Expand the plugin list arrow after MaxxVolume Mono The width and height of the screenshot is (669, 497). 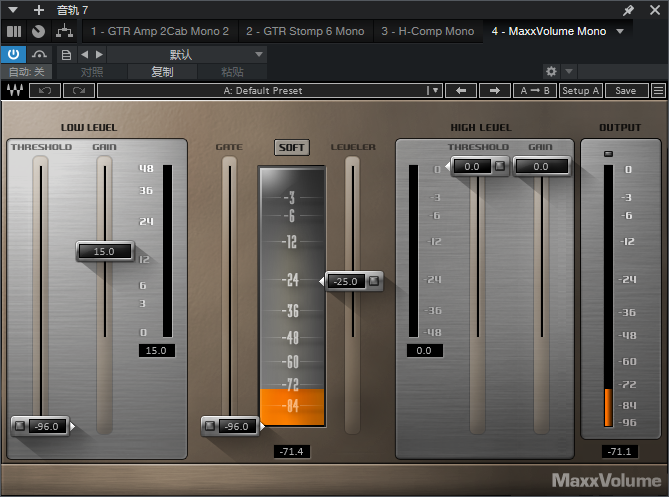tap(620, 31)
